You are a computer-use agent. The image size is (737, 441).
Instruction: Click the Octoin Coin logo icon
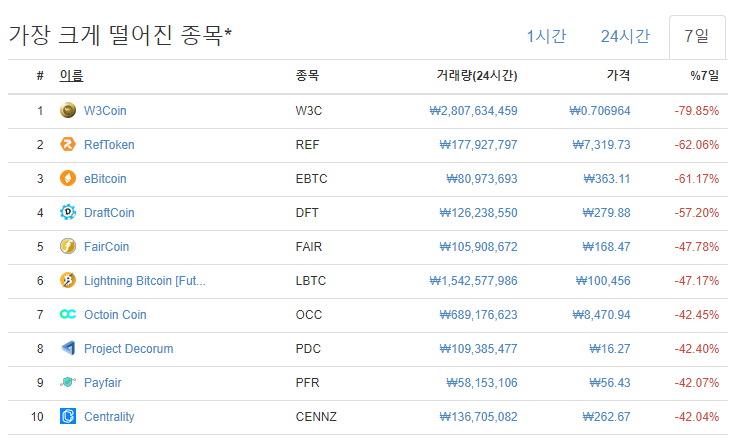pyautogui.click(x=68, y=315)
